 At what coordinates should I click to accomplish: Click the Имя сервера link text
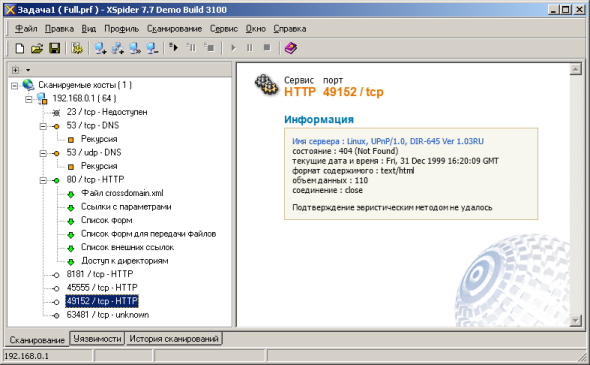388,141
